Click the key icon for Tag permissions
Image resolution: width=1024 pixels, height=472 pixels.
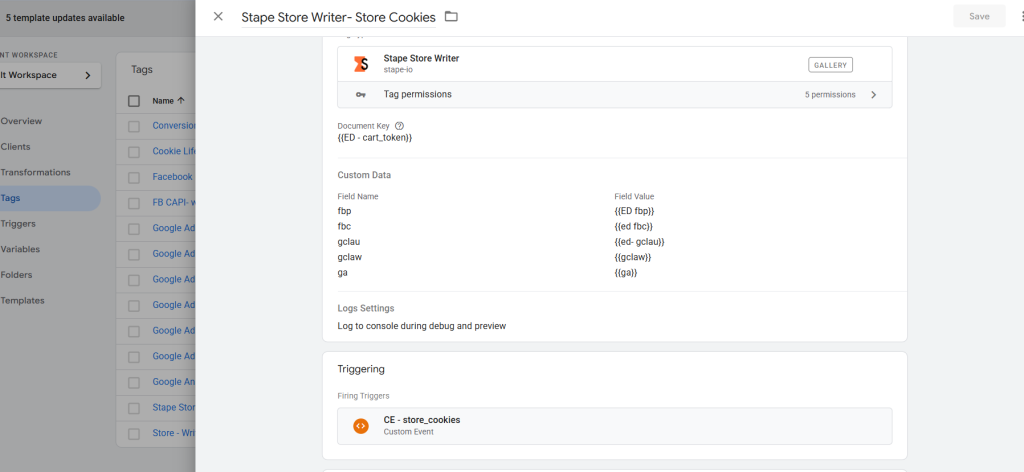pyautogui.click(x=361, y=95)
